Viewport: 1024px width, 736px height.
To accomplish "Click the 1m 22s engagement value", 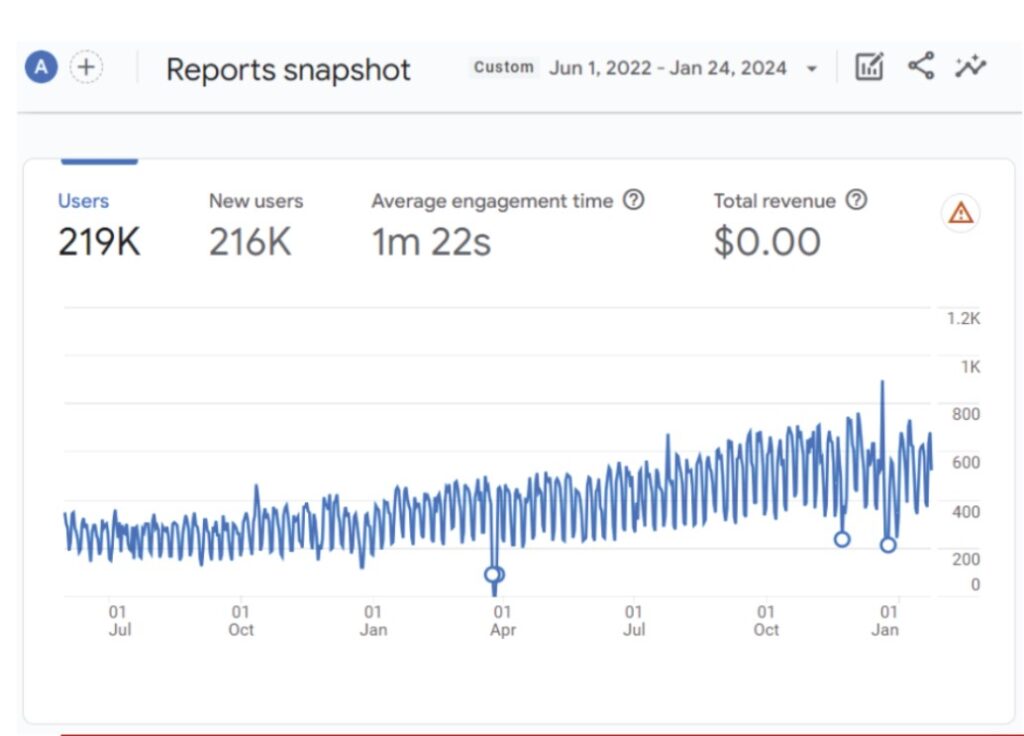I will [x=431, y=242].
